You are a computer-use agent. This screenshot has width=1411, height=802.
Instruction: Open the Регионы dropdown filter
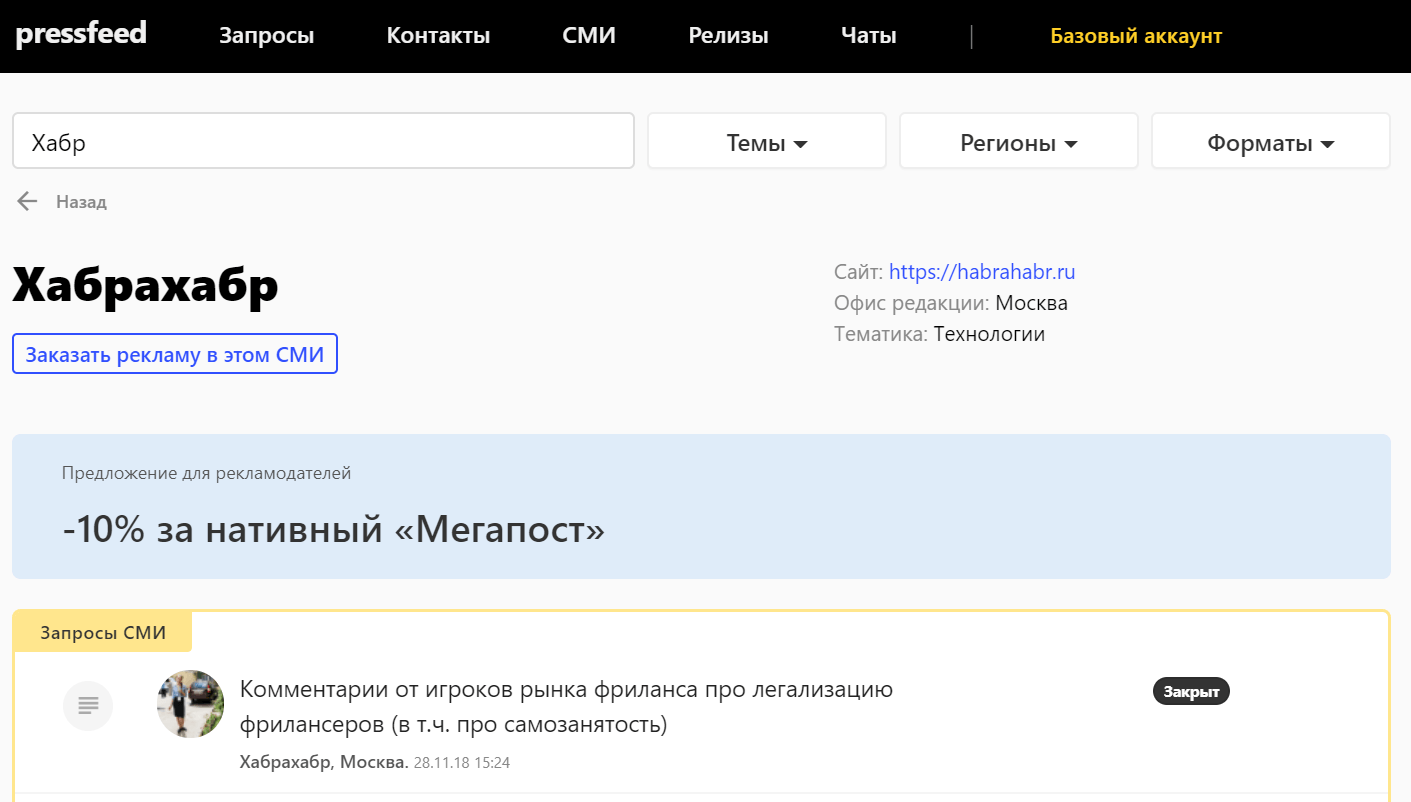point(1018,143)
